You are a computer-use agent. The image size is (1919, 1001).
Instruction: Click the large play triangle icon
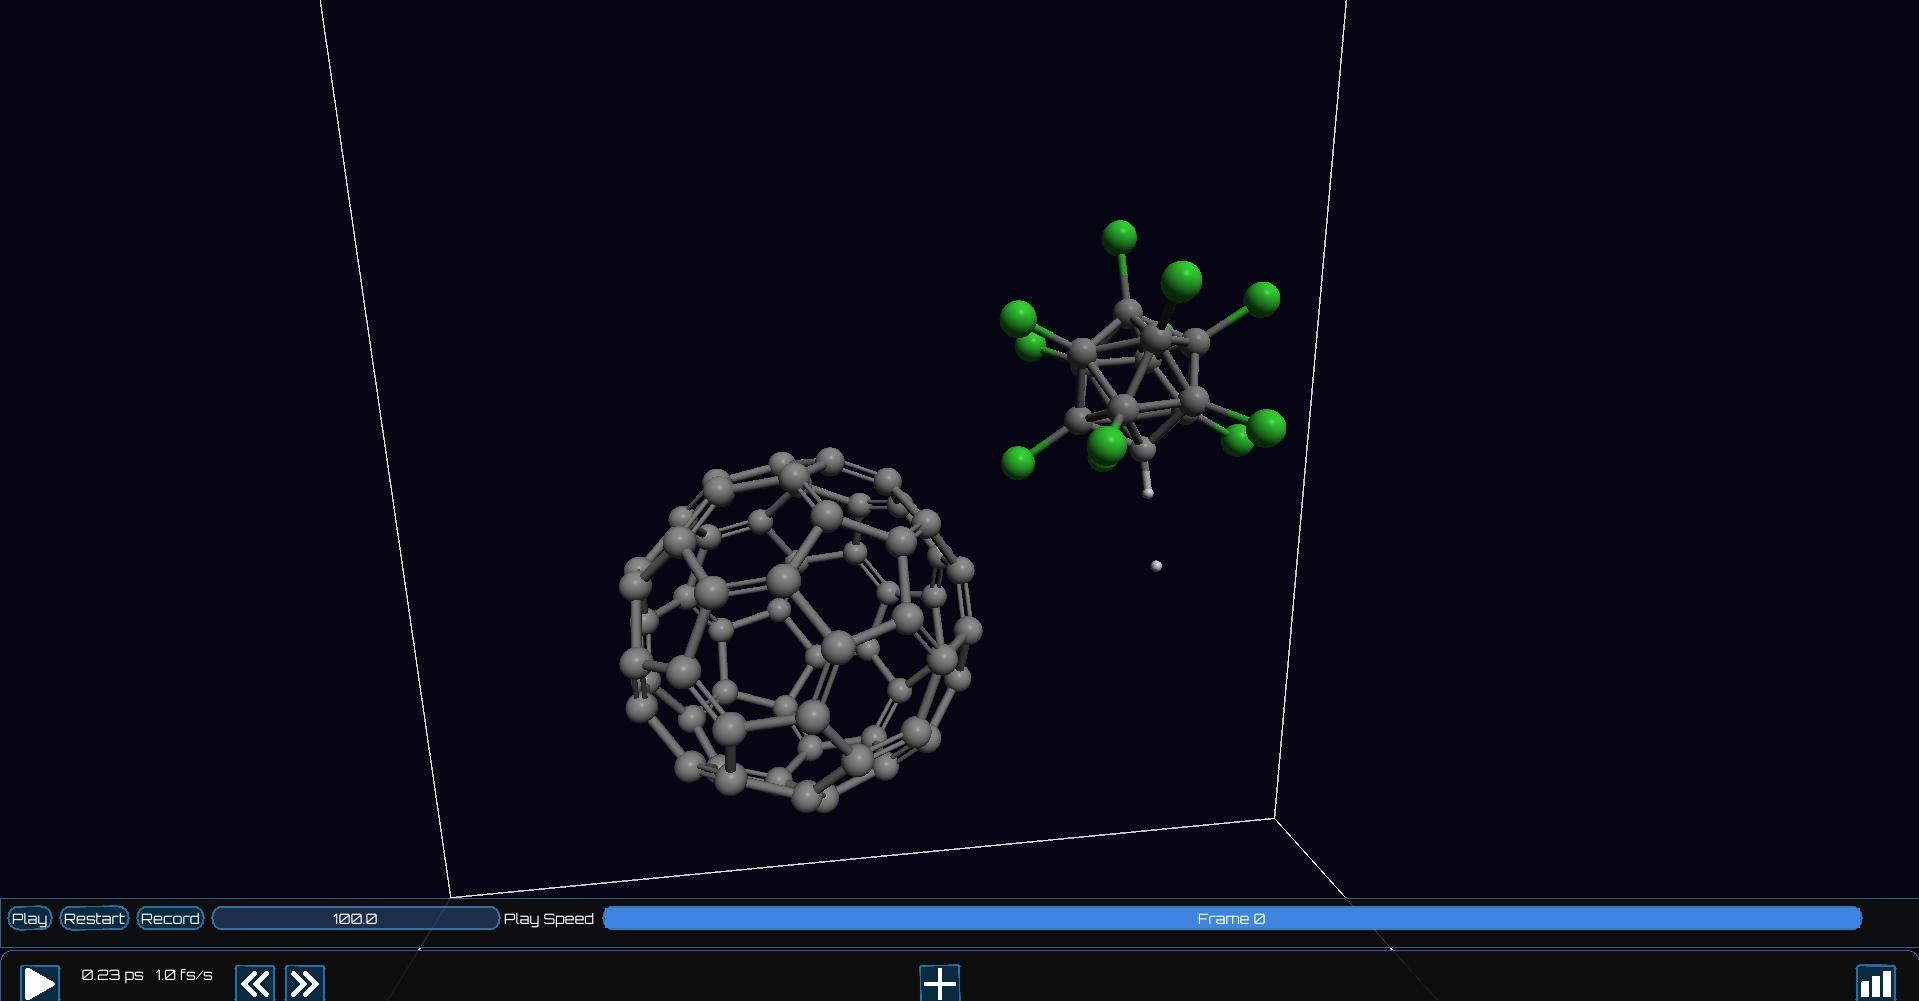40,983
